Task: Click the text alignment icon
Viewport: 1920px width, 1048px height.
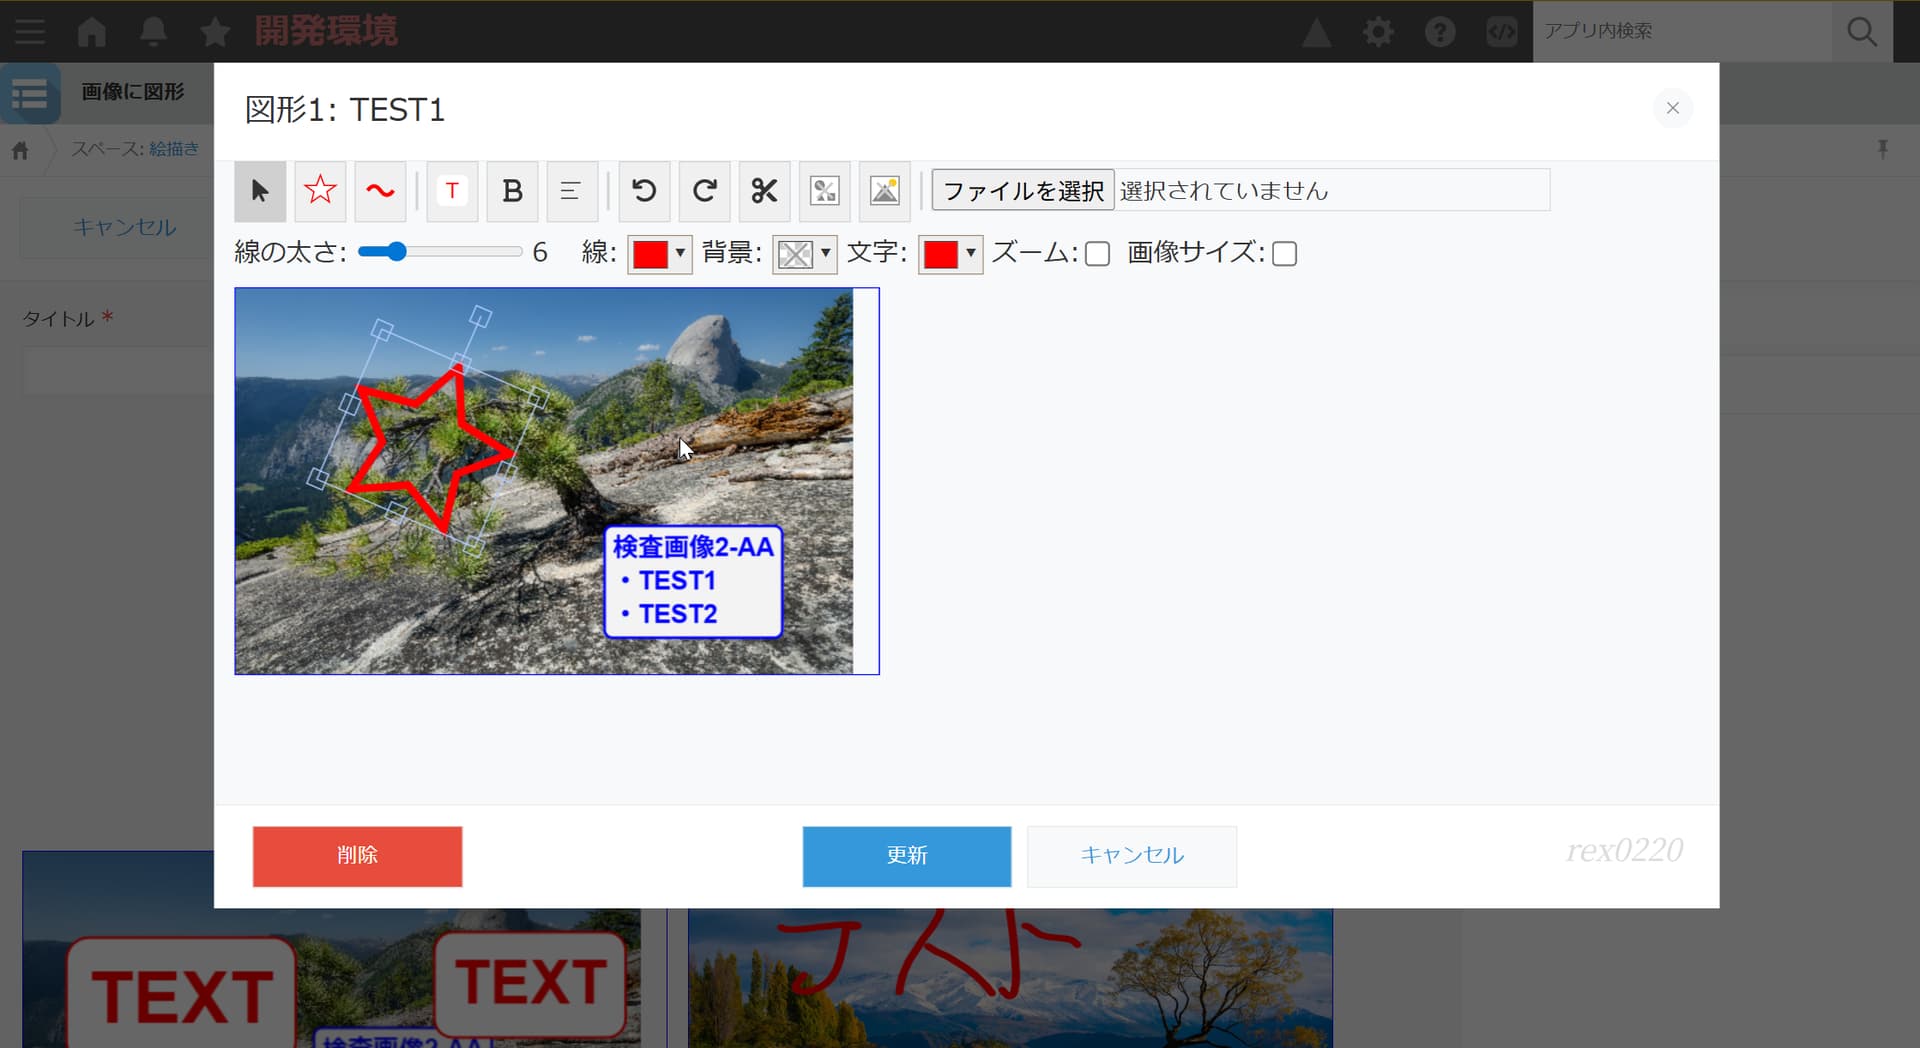Action: [572, 191]
